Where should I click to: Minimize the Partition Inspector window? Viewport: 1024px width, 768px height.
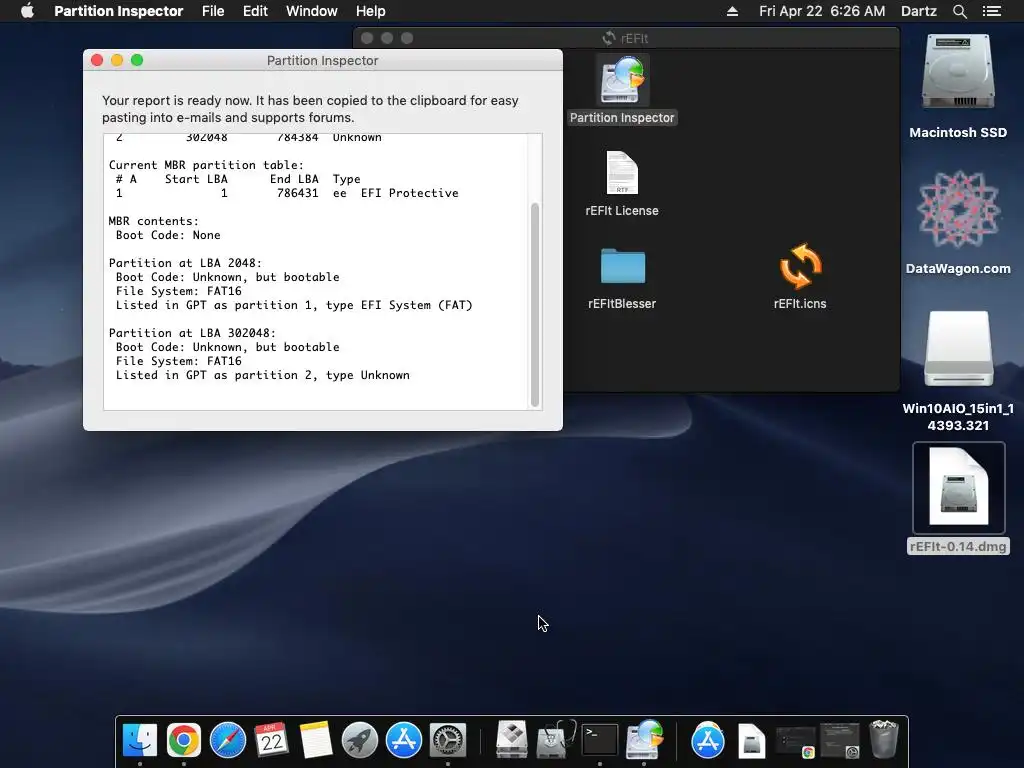point(117,60)
